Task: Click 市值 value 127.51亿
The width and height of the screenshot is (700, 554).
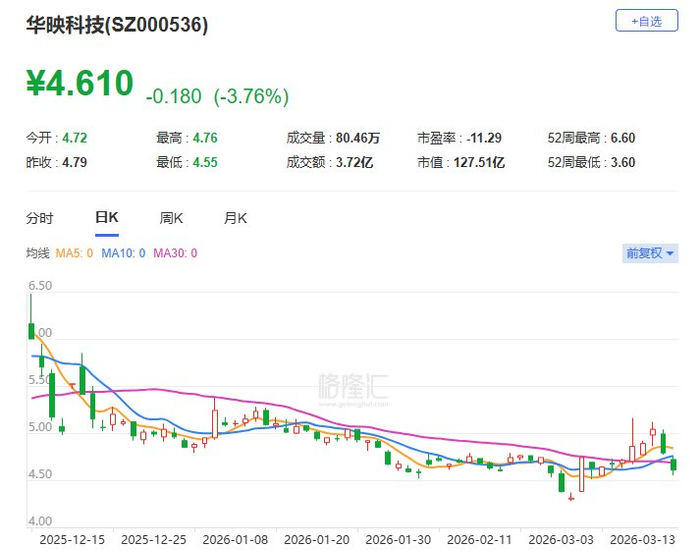Action: 479,162
